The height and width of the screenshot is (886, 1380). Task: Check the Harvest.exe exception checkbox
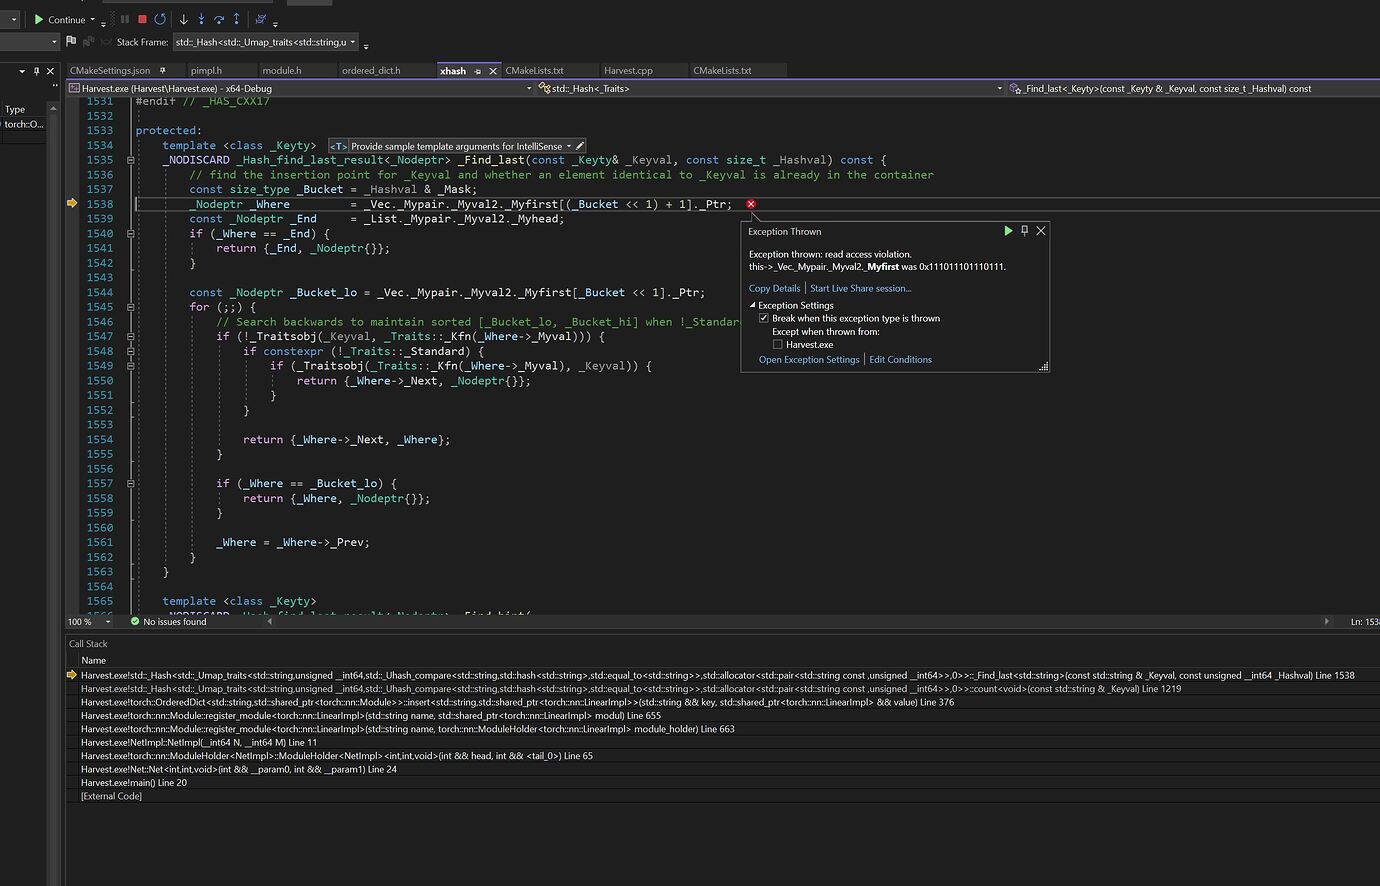tap(777, 344)
